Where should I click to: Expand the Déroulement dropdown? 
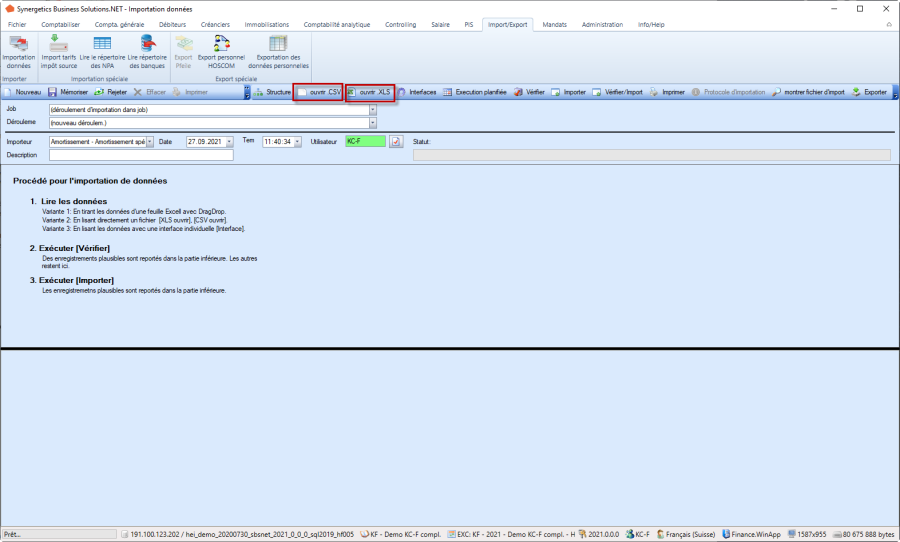tap(373, 123)
